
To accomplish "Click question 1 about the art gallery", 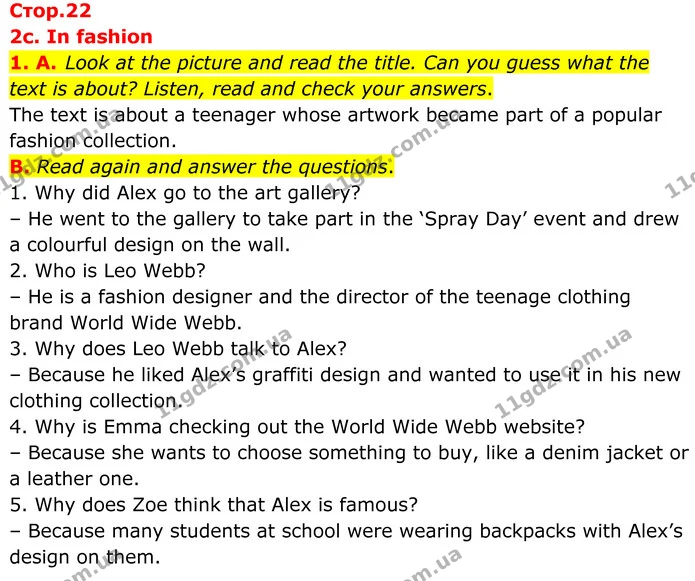I will [185, 193].
